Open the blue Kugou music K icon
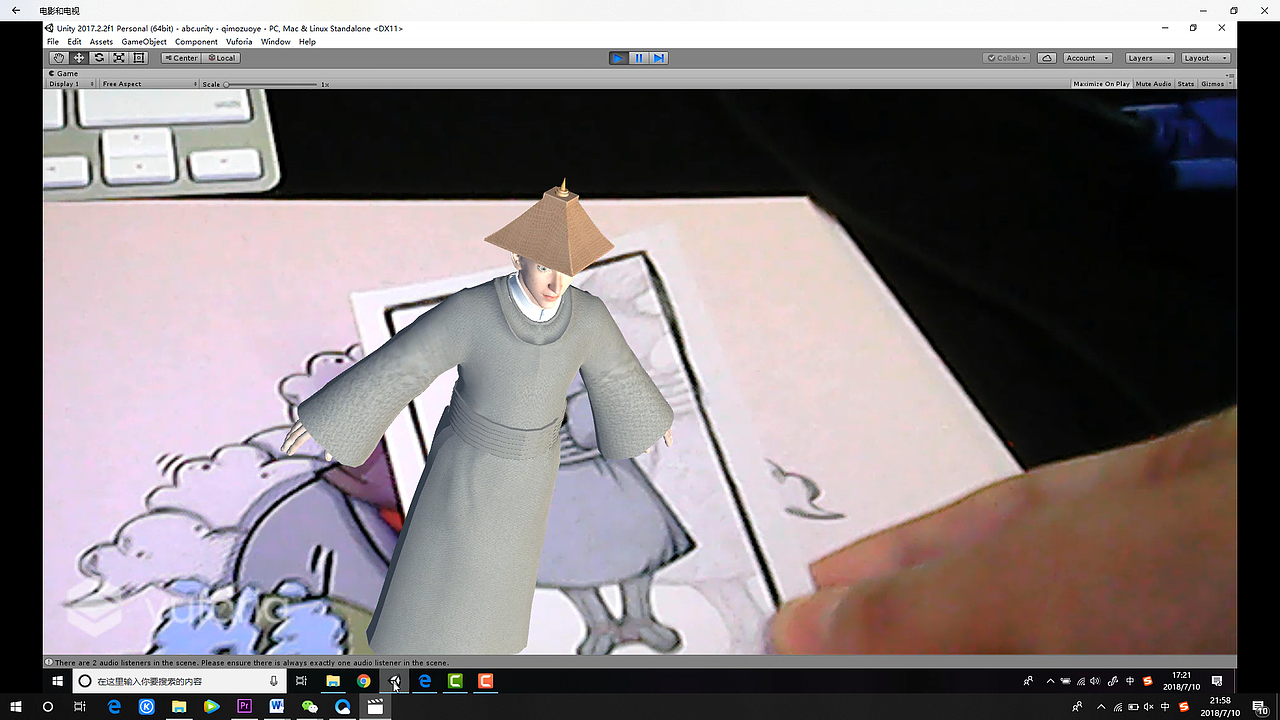The image size is (1280, 720). pyautogui.click(x=146, y=707)
